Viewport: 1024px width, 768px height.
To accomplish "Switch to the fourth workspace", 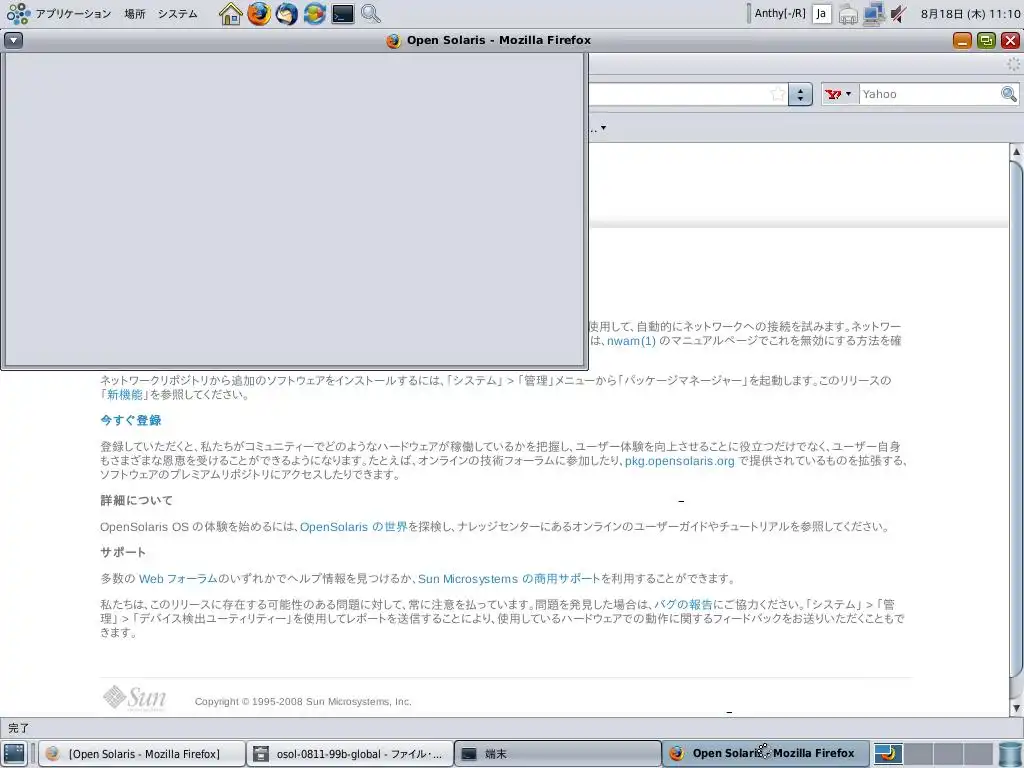I will (x=978, y=754).
